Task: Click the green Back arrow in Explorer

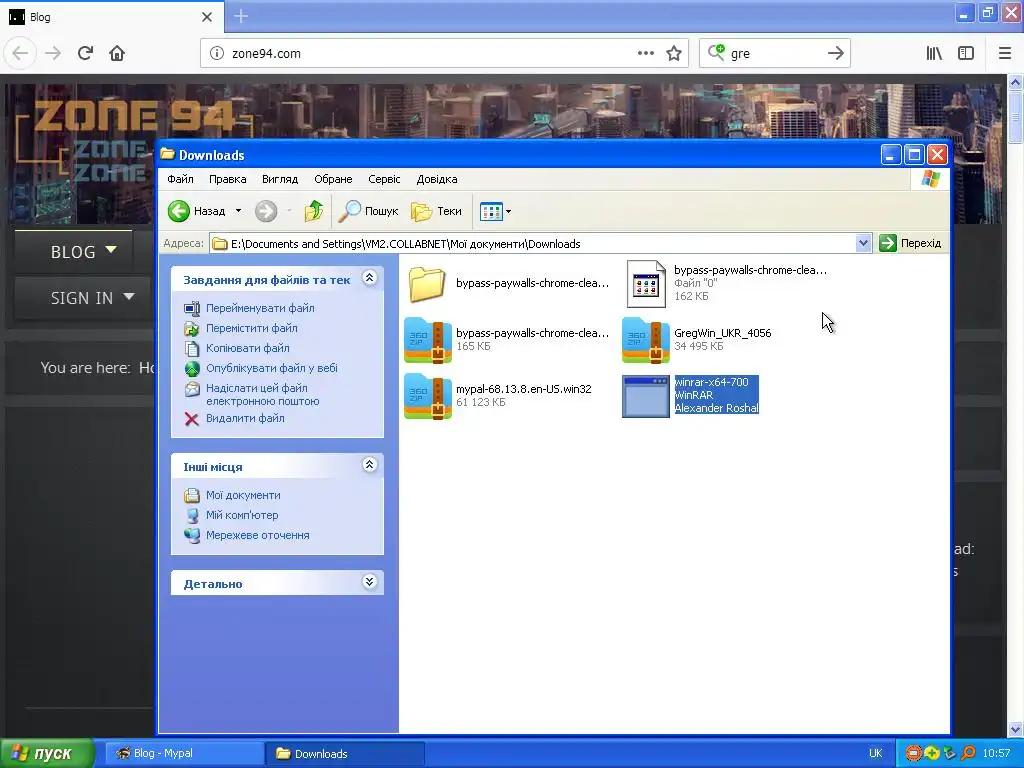Action: (179, 211)
